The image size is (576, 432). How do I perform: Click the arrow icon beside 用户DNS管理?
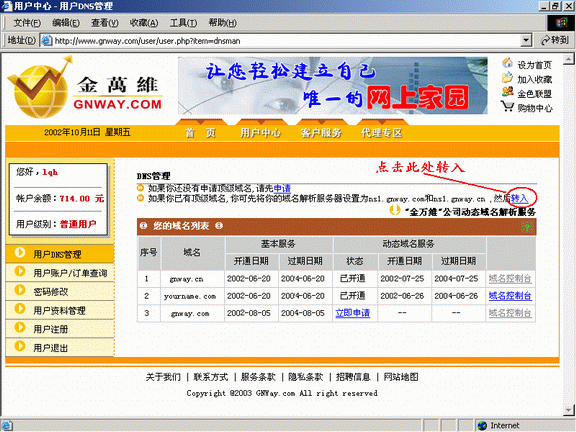coord(20,253)
